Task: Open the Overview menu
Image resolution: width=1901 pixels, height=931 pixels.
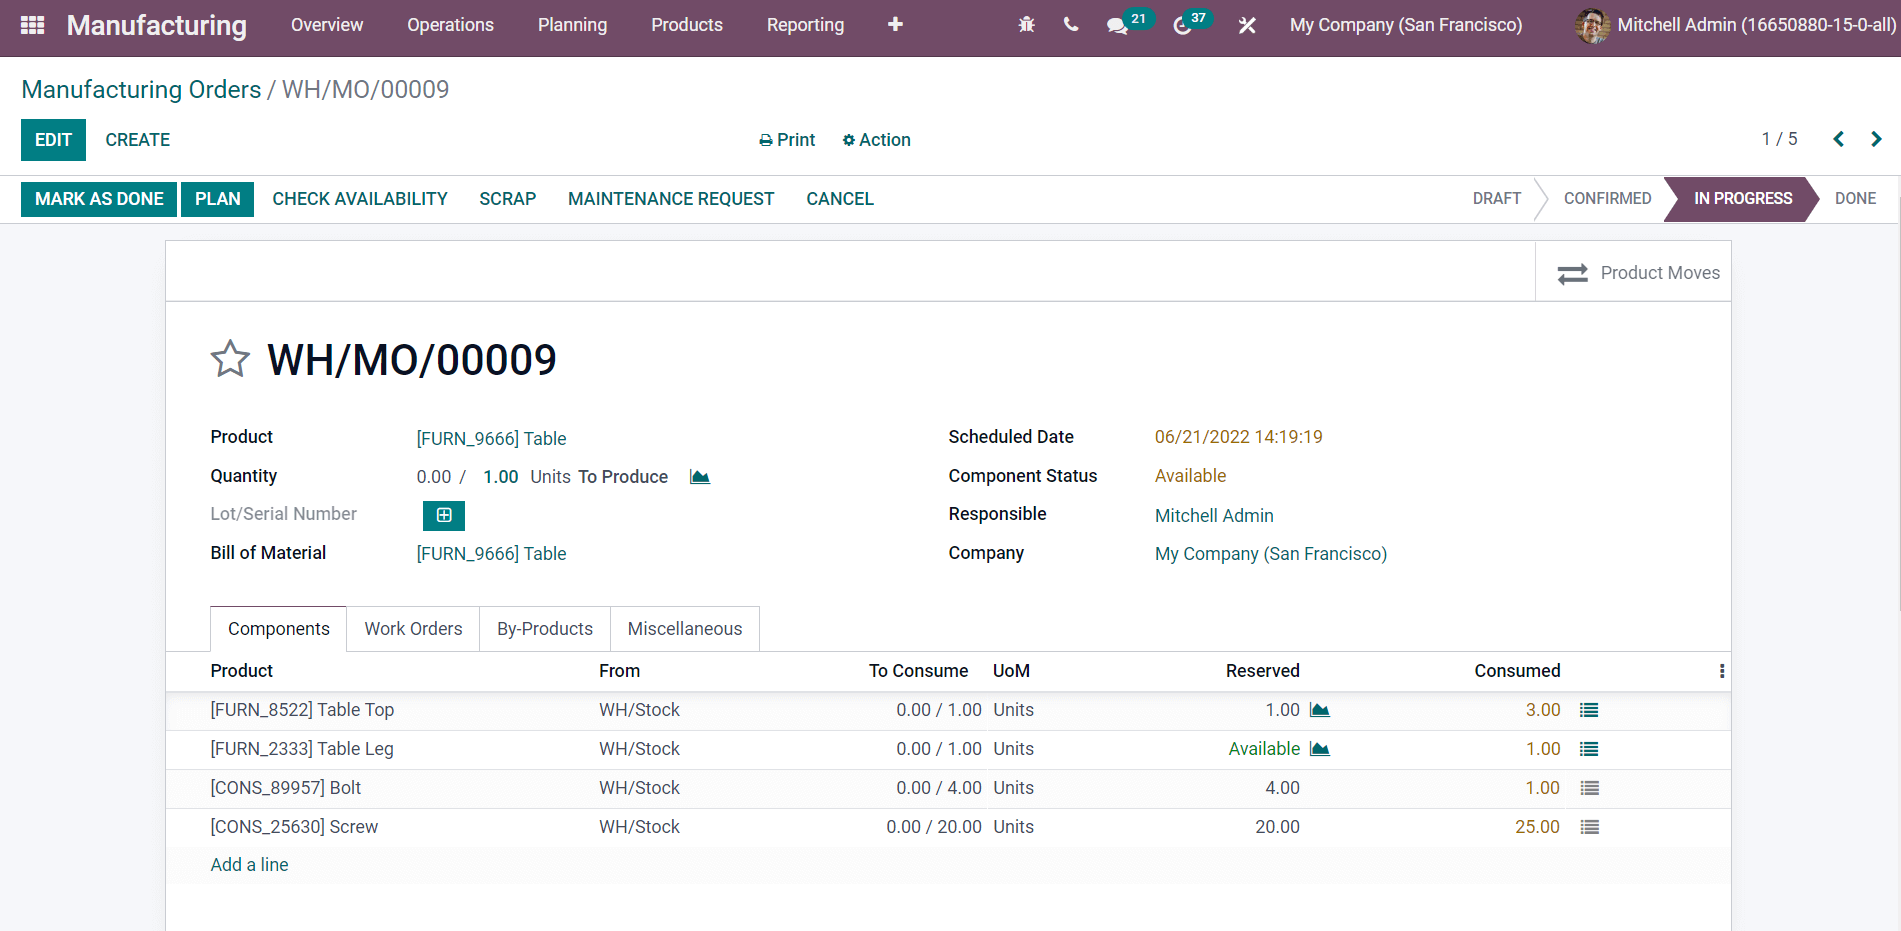Action: pyautogui.click(x=327, y=25)
